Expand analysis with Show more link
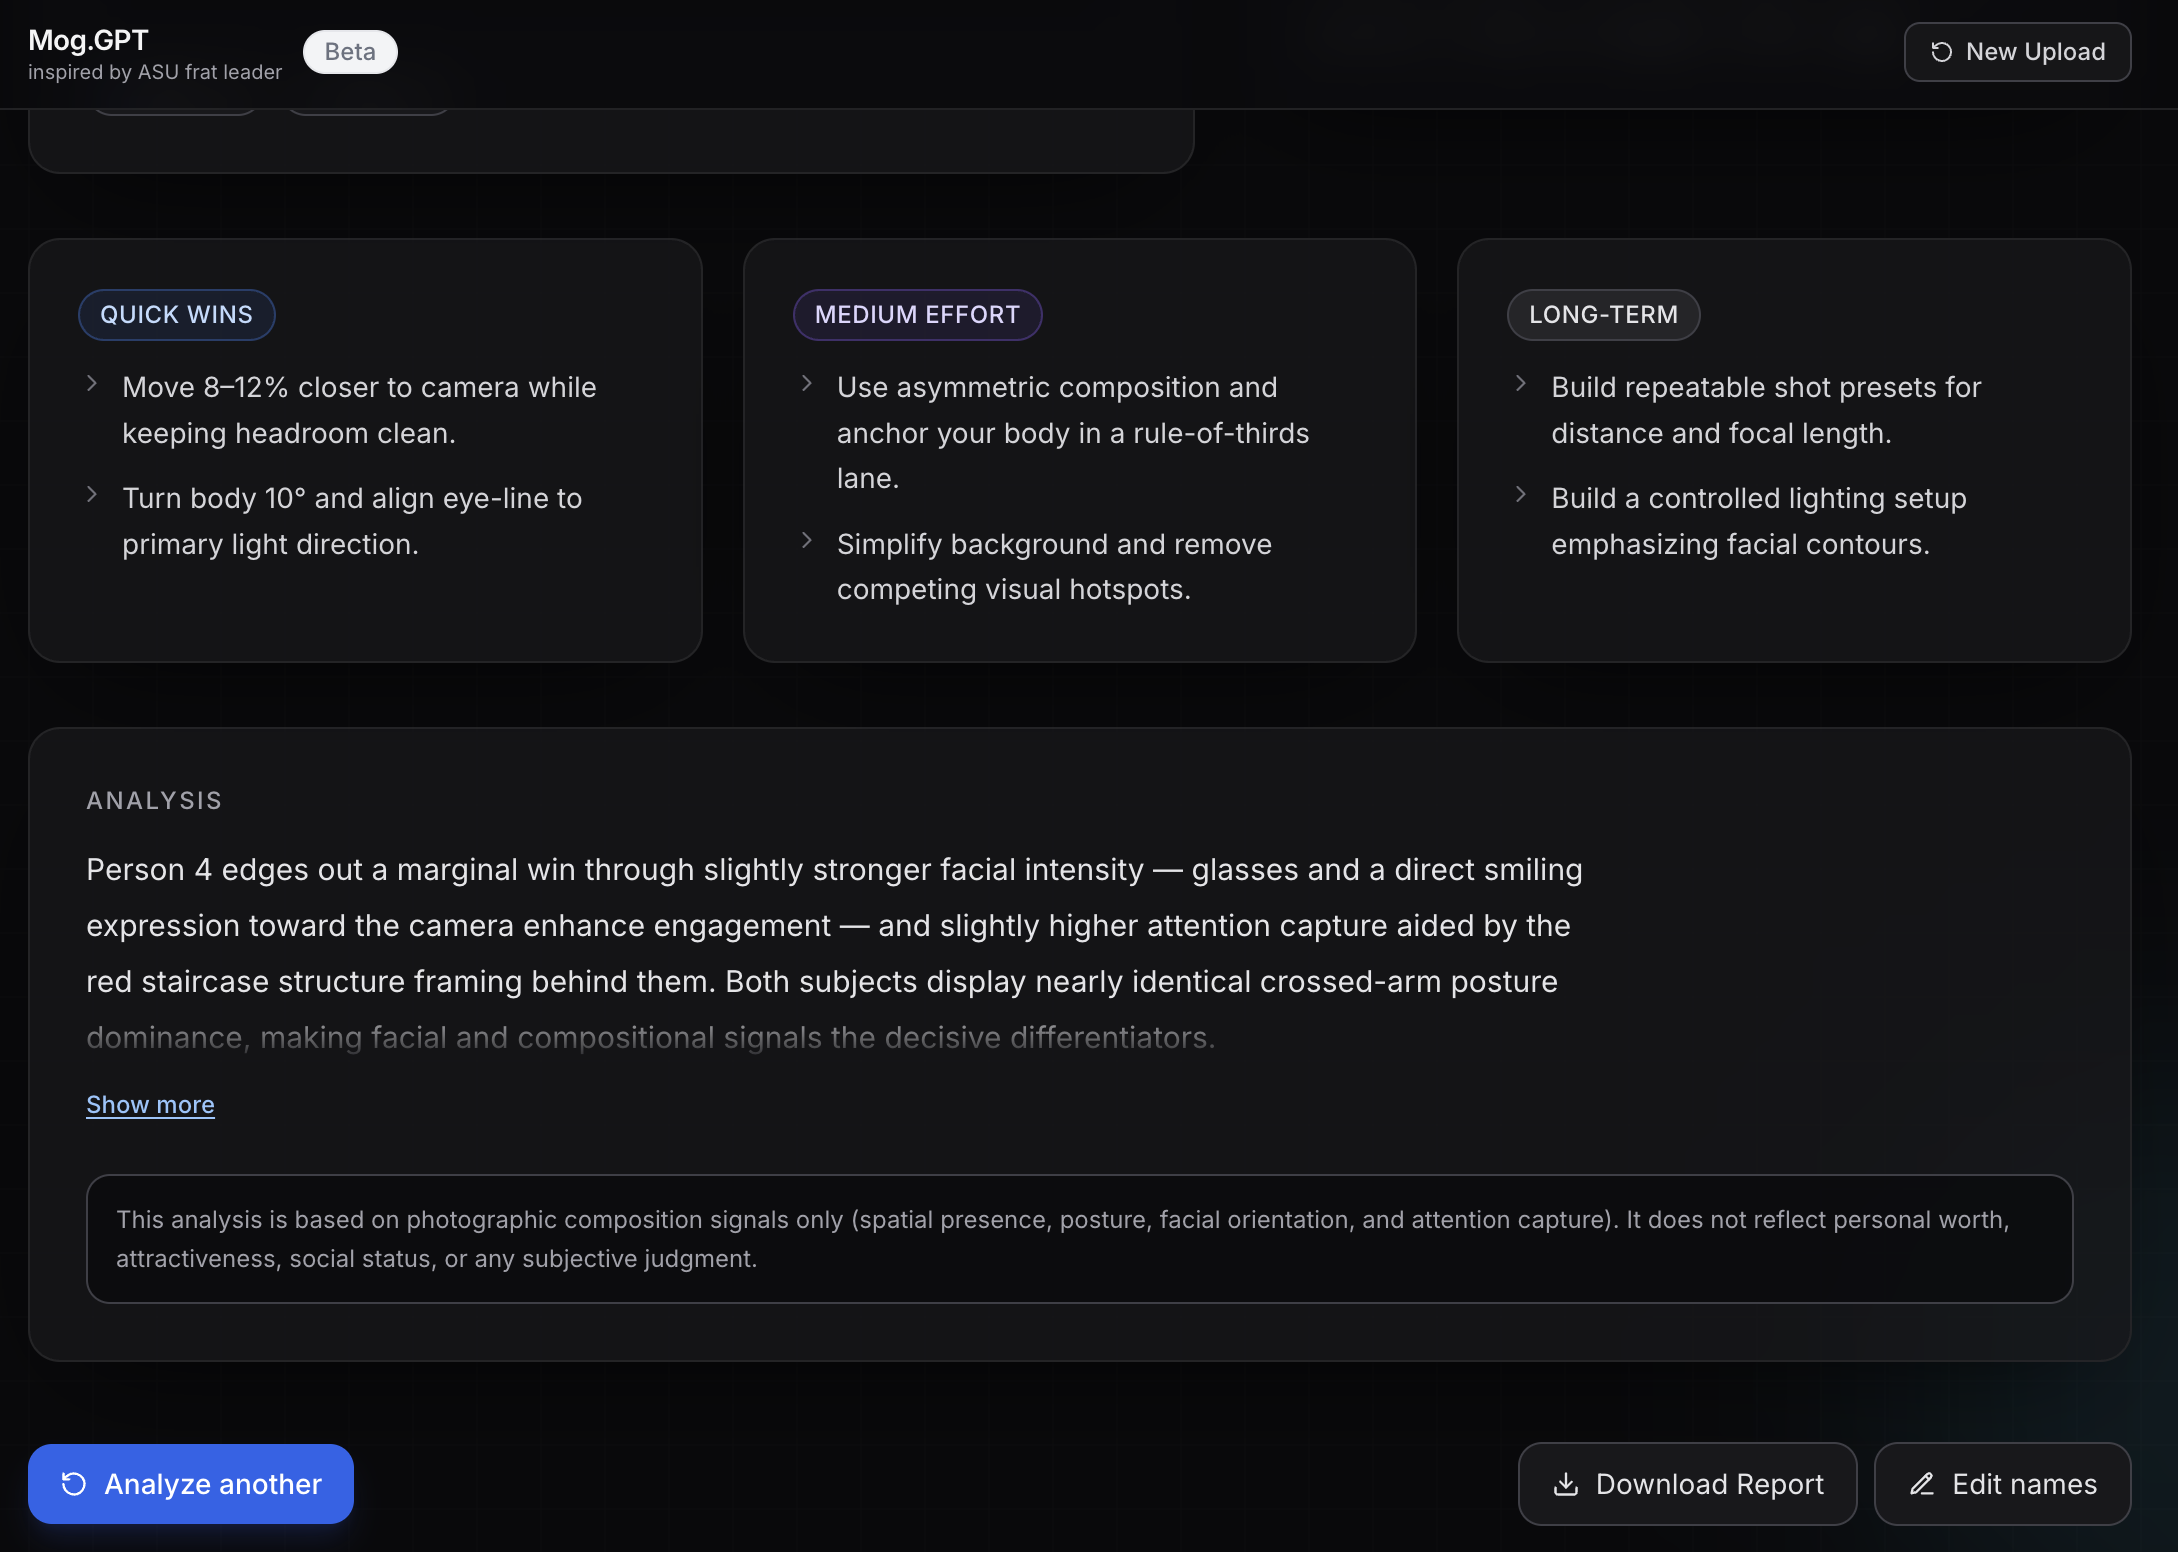This screenshot has width=2178, height=1552. coord(150,1105)
